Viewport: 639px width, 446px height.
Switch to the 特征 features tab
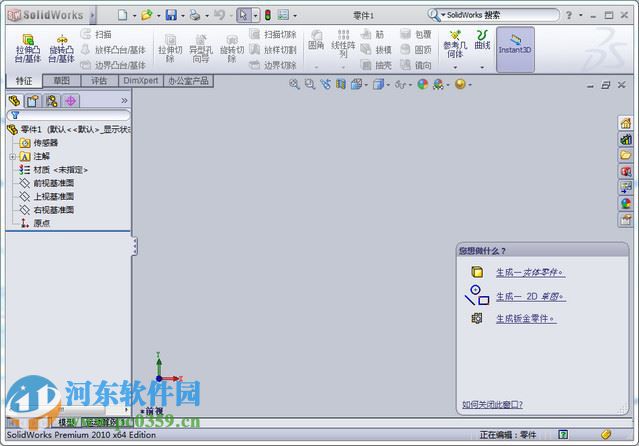point(24,81)
